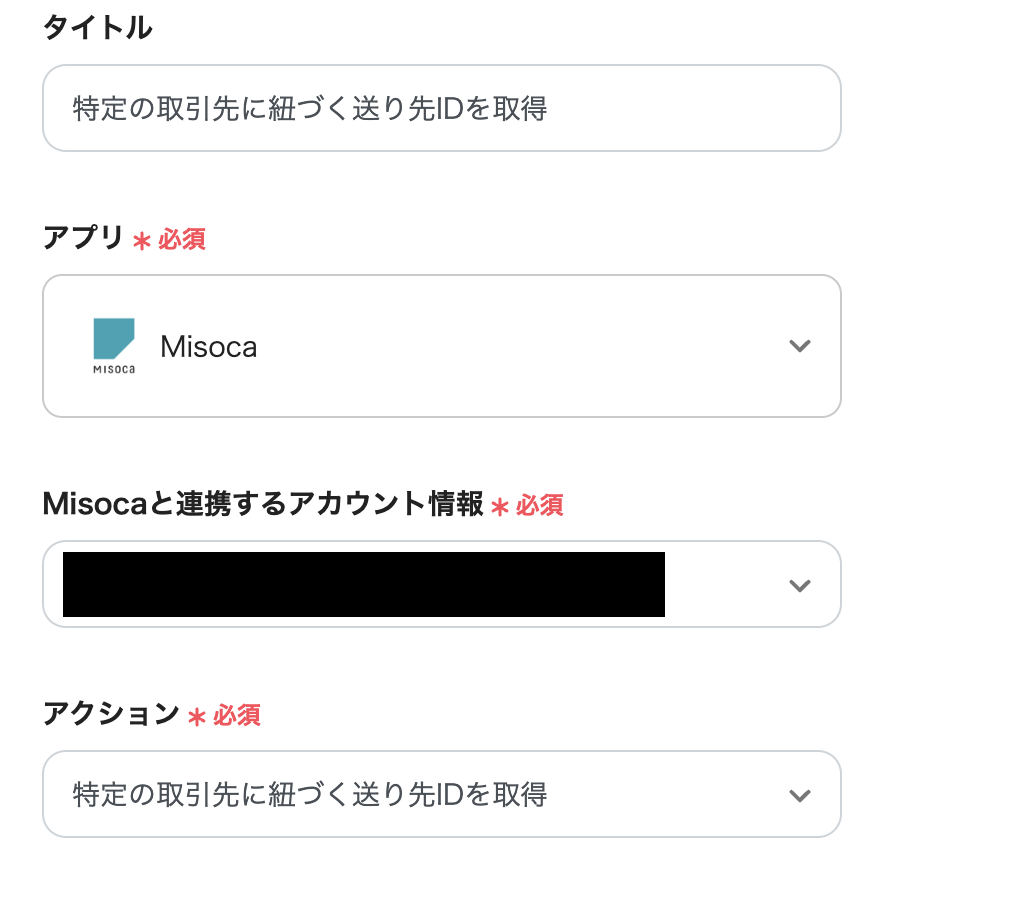Click the red asterisk next to アカウント情報
Viewport: 1026px width, 902px height.
500,507
